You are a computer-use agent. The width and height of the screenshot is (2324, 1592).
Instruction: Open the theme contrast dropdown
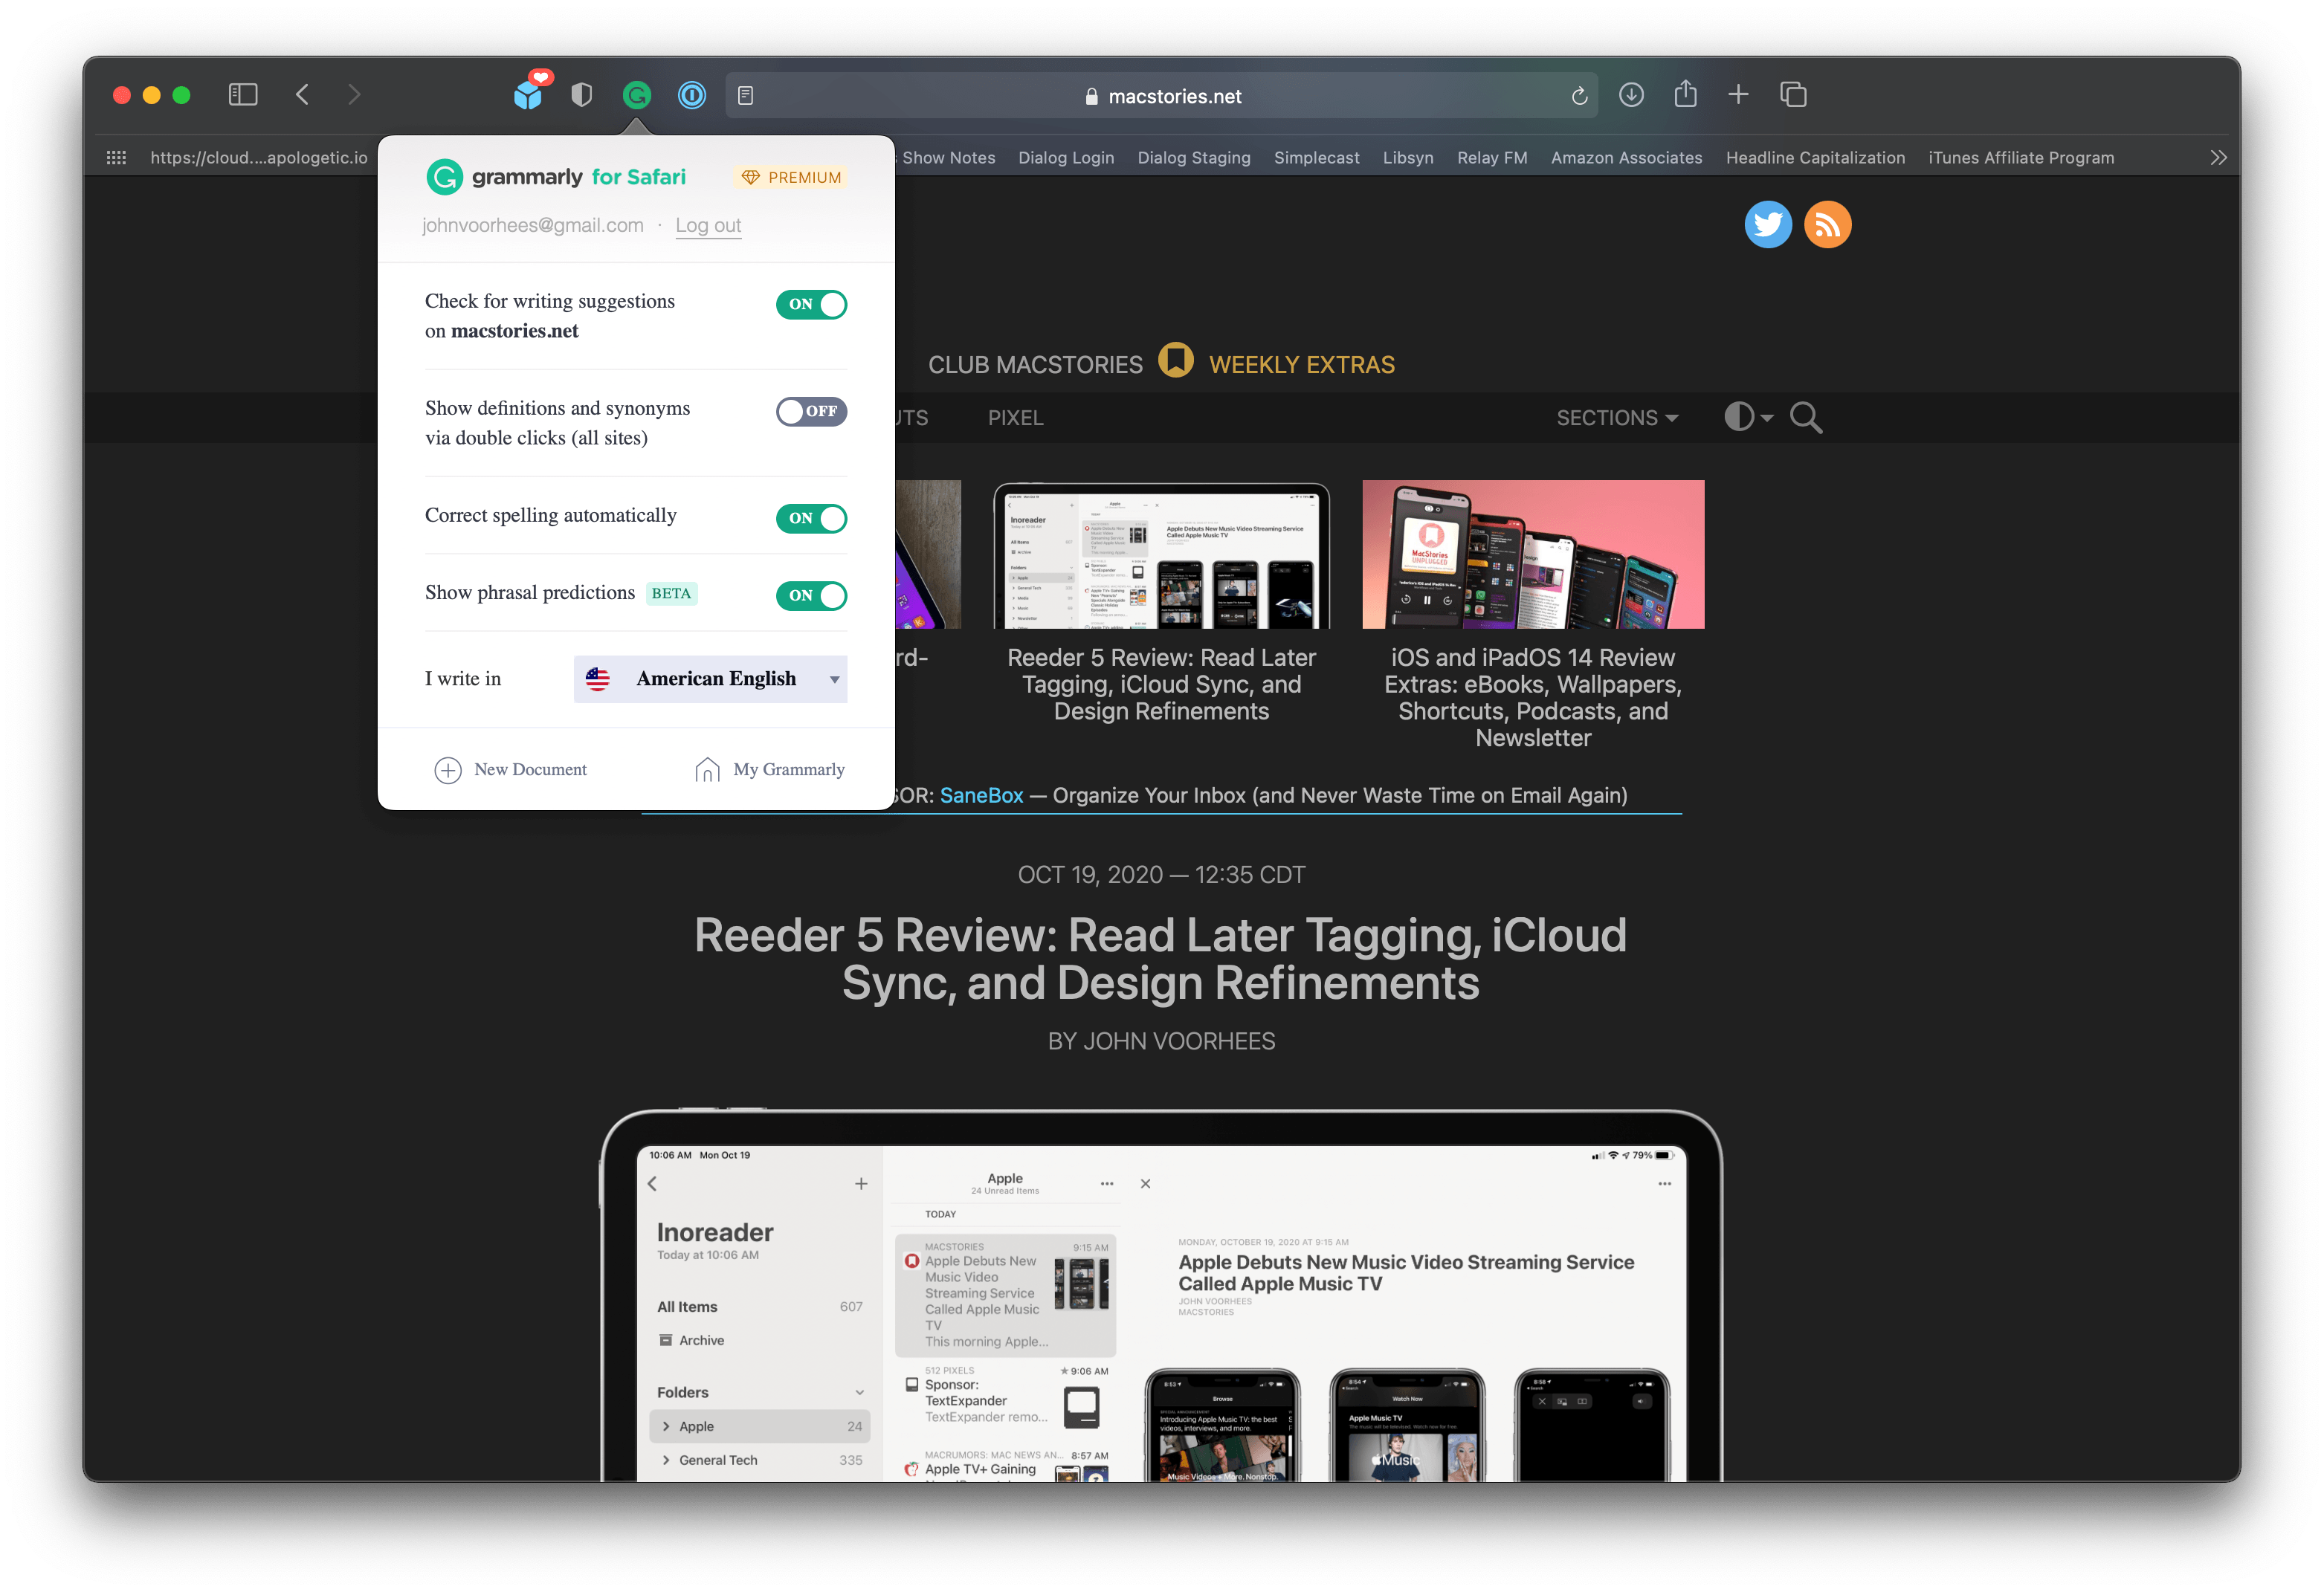[x=1748, y=417]
